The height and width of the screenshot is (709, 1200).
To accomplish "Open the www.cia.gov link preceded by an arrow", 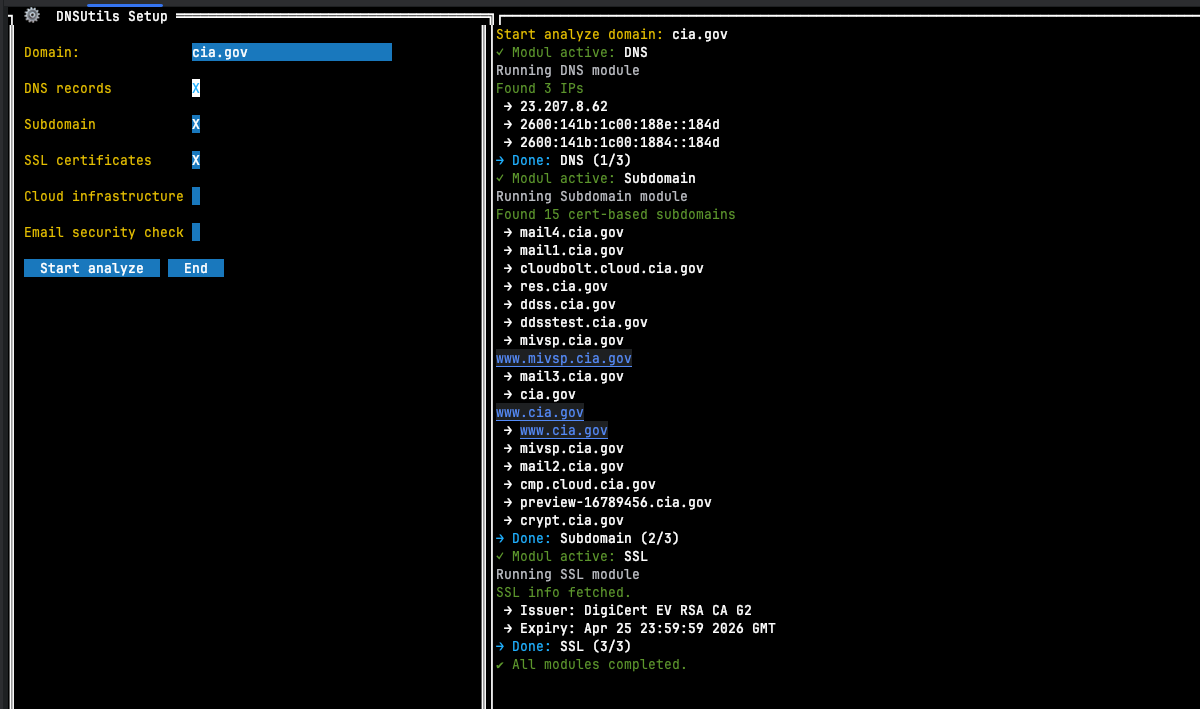I will pyautogui.click(x=564, y=430).
